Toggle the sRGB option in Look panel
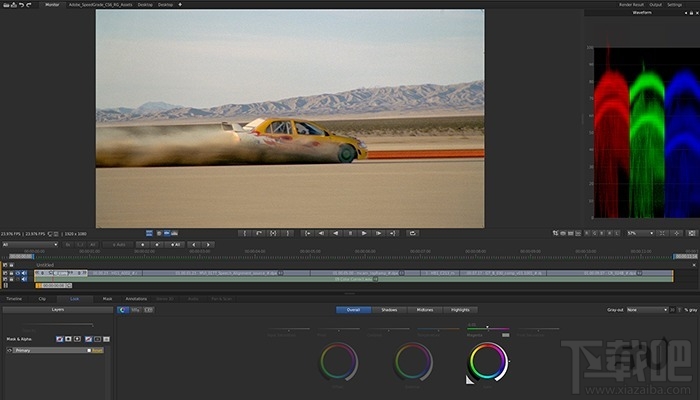The width and height of the screenshot is (700, 400). (137, 310)
